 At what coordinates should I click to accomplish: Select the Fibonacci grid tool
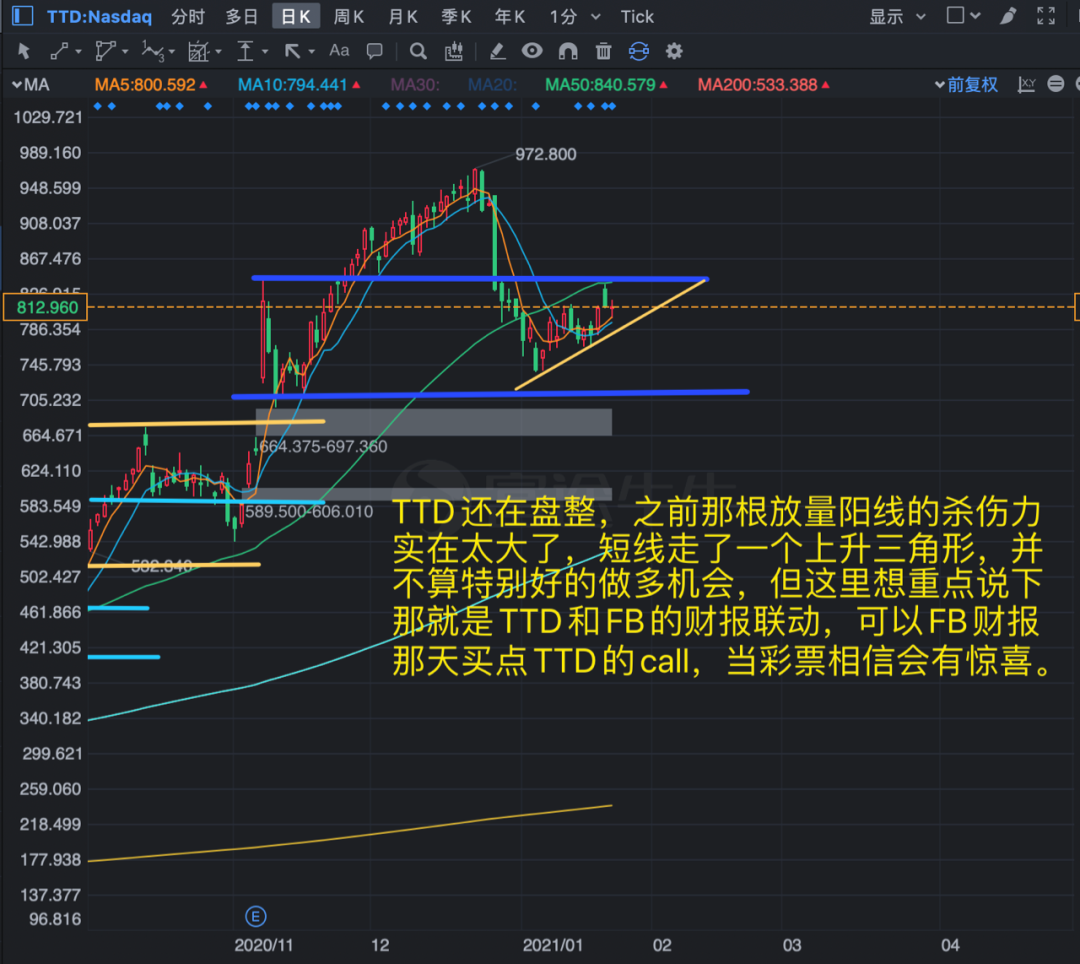tap(198, 52)
